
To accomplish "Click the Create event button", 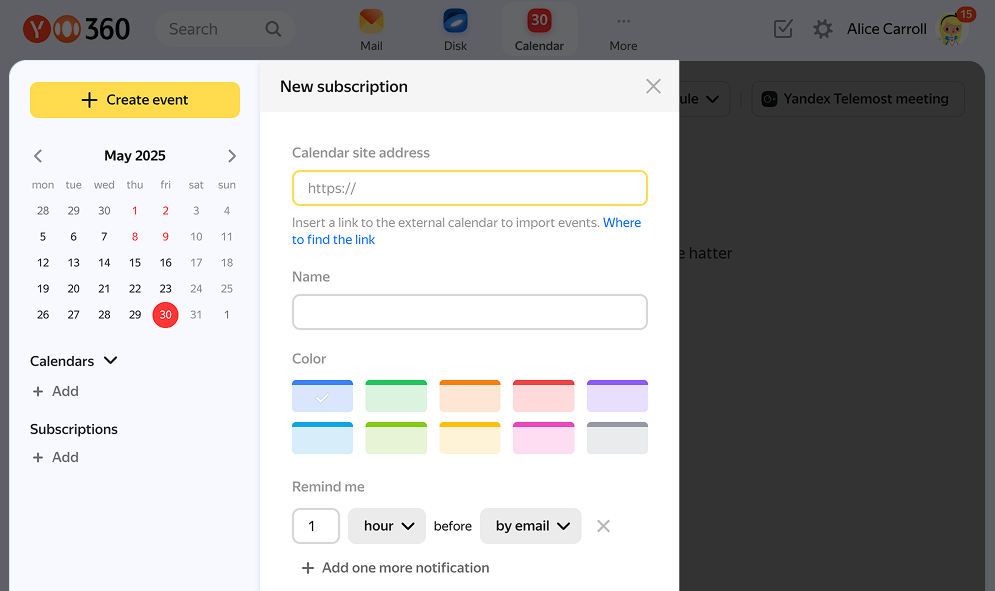I will [x=135, y=100].
